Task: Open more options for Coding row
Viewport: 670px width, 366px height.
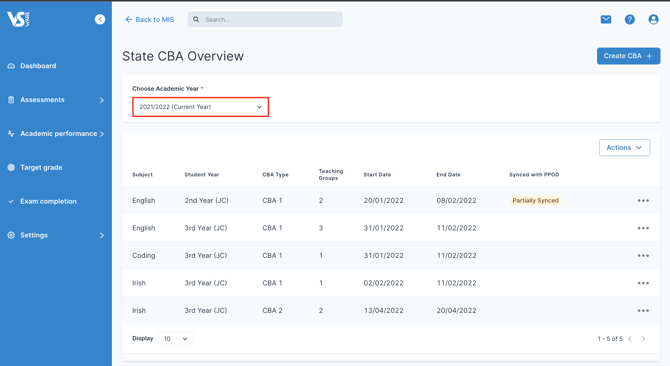Action: (643, 255)
